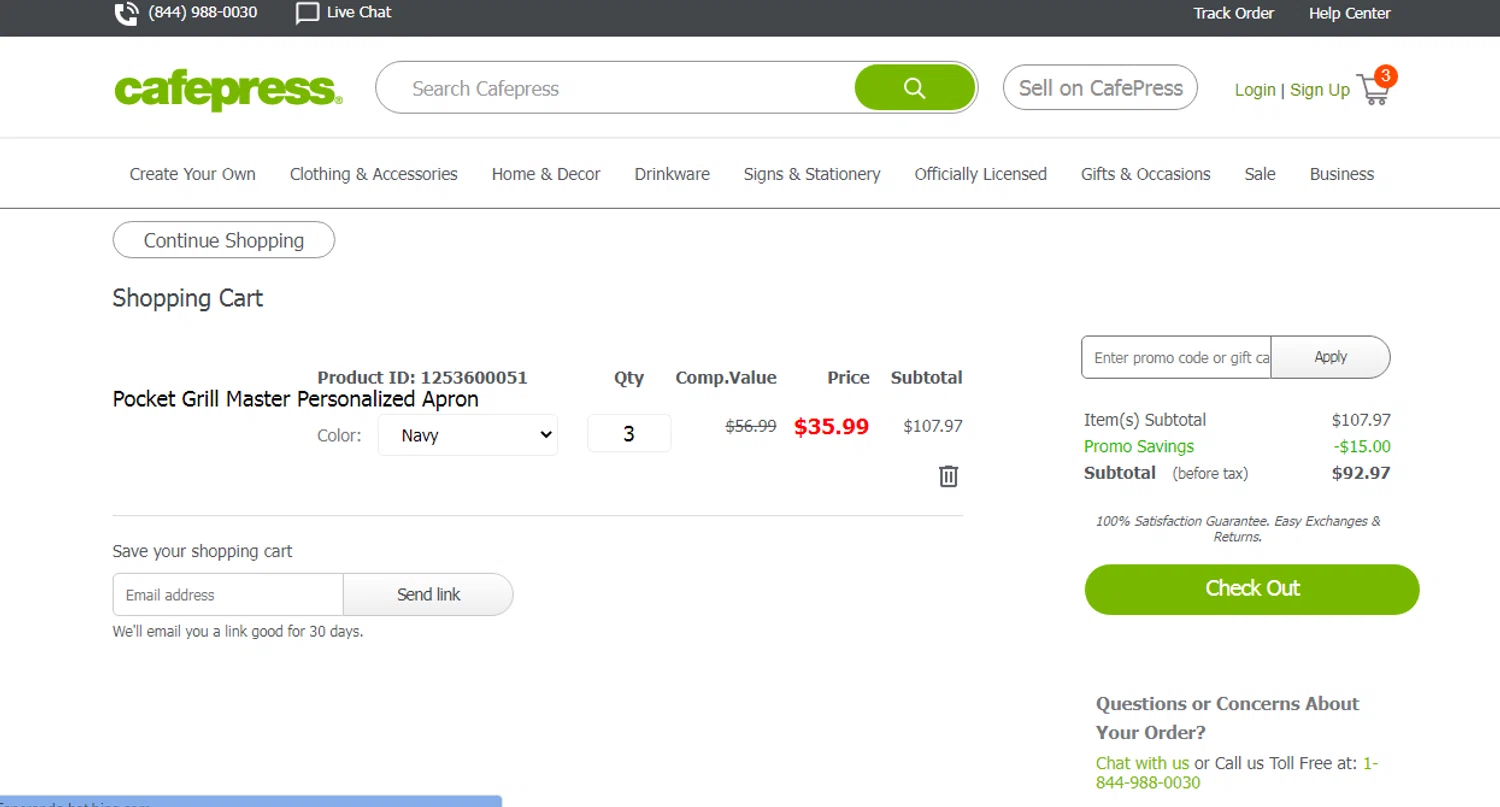1500x807 pixels.
Task: Click the $92.97 subtotal amount
Action: pyautogui.click(x=1361, y=473)
